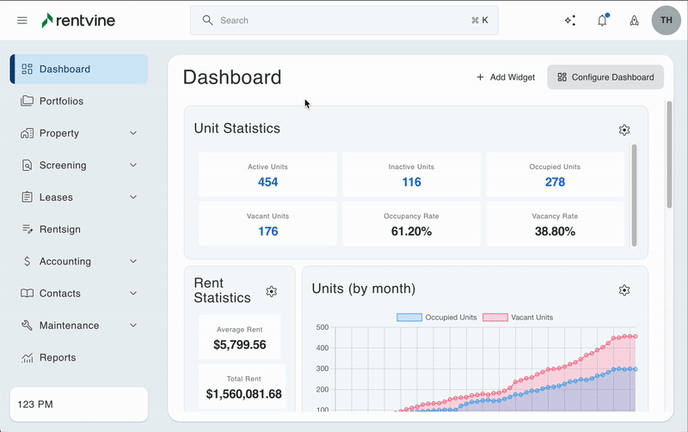Open Units by month settings gear
Screen dimensions: 688x432
click(x=624, y=290)
